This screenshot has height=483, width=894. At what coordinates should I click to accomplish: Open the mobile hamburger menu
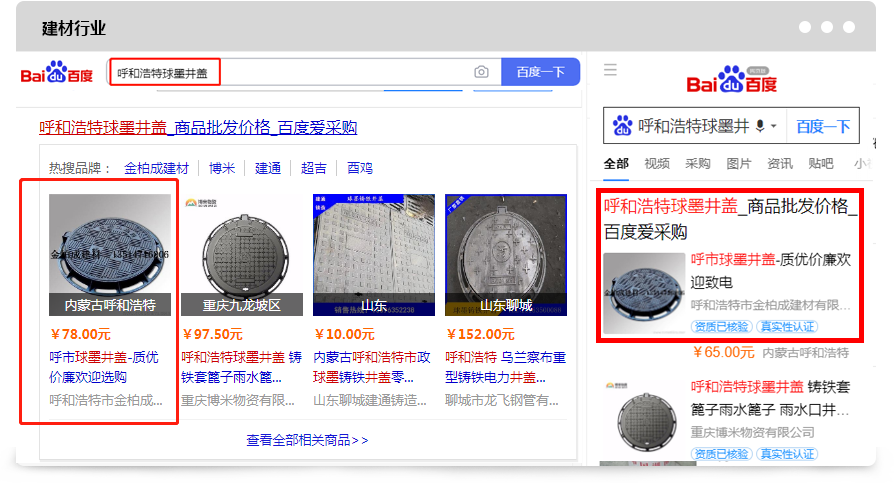pos(610,70)
